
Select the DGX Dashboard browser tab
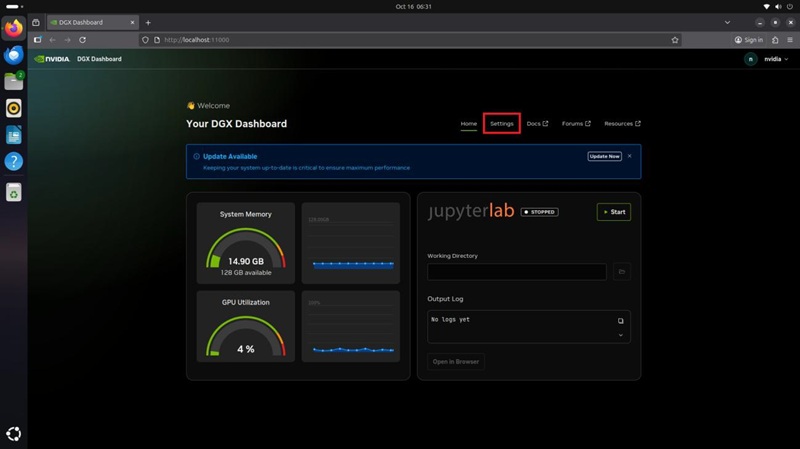click(x=92, y=22)
